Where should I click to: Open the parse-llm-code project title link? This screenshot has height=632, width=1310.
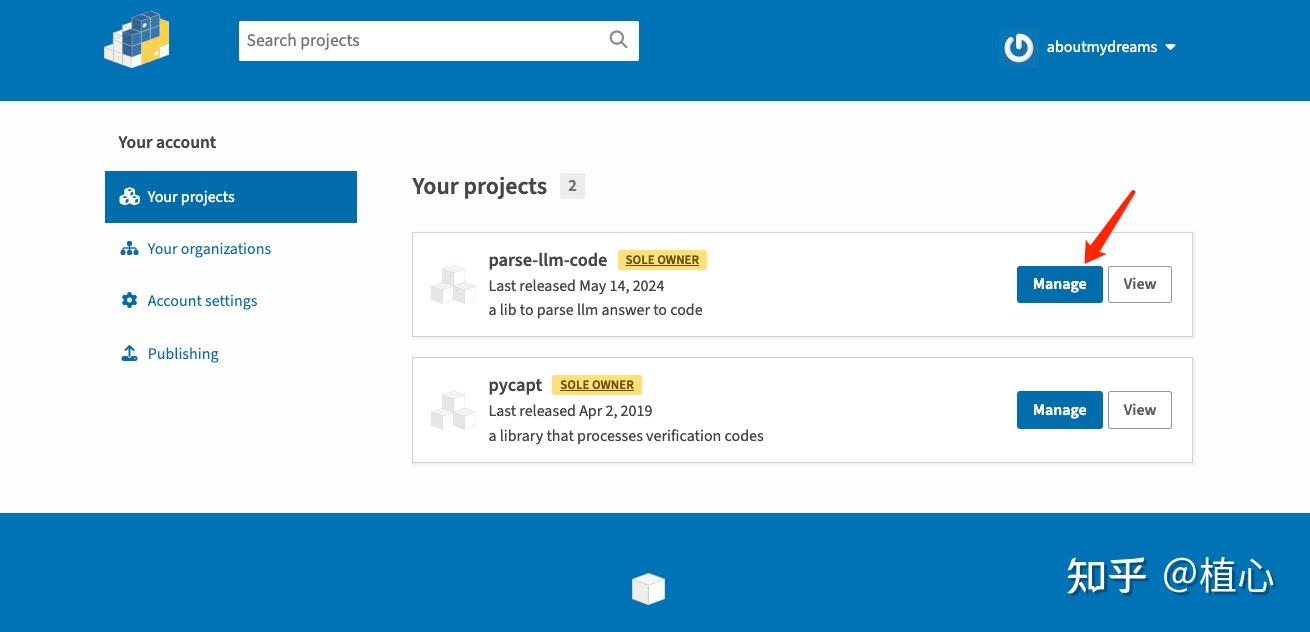547,260
